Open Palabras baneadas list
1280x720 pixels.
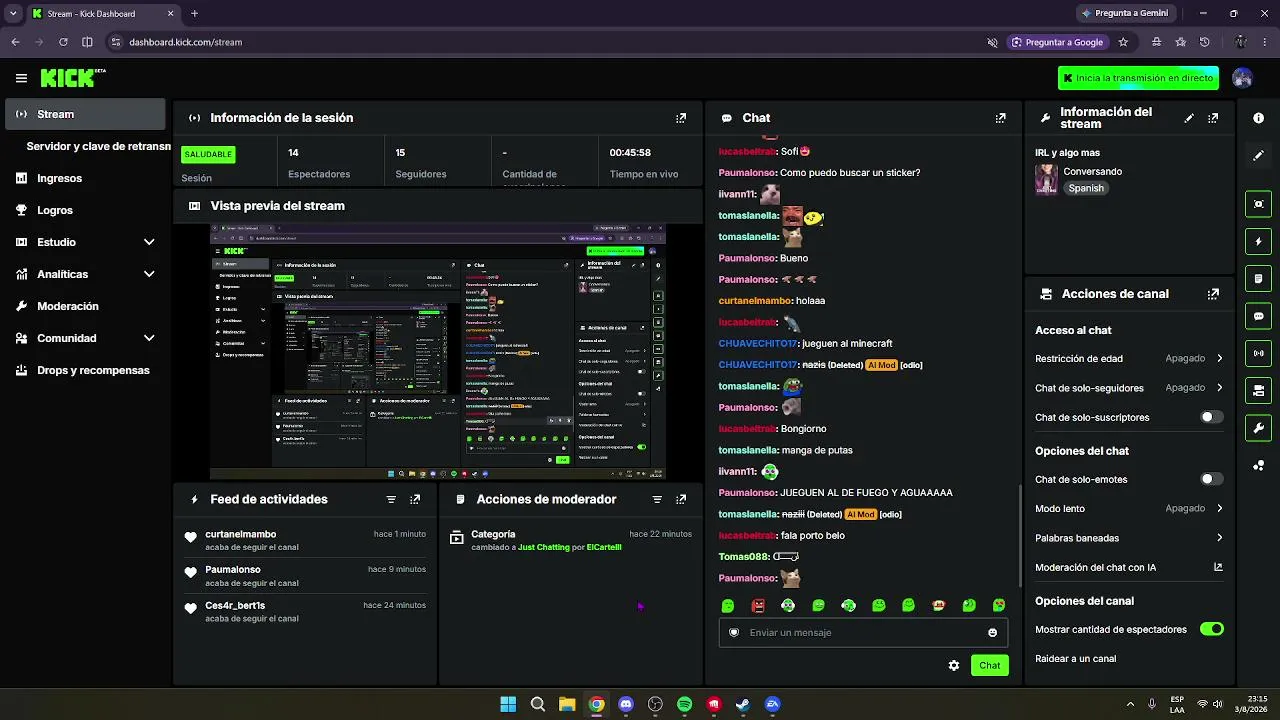point(1129,538)
